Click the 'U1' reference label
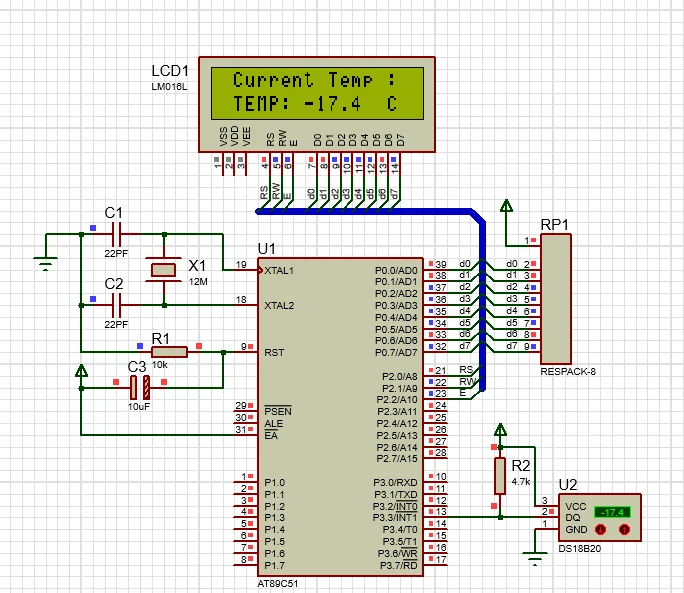The height and width of the screenshot is (593, 684). [x=266, y=249]
